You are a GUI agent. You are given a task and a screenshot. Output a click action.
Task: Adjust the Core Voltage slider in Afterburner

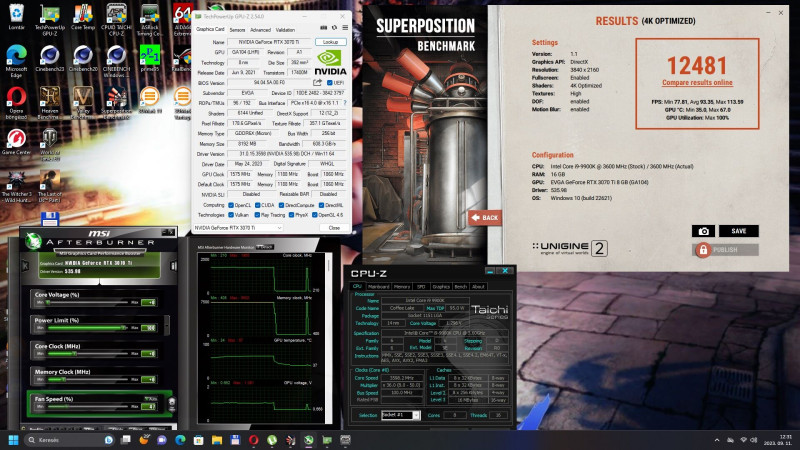[87, 303]
